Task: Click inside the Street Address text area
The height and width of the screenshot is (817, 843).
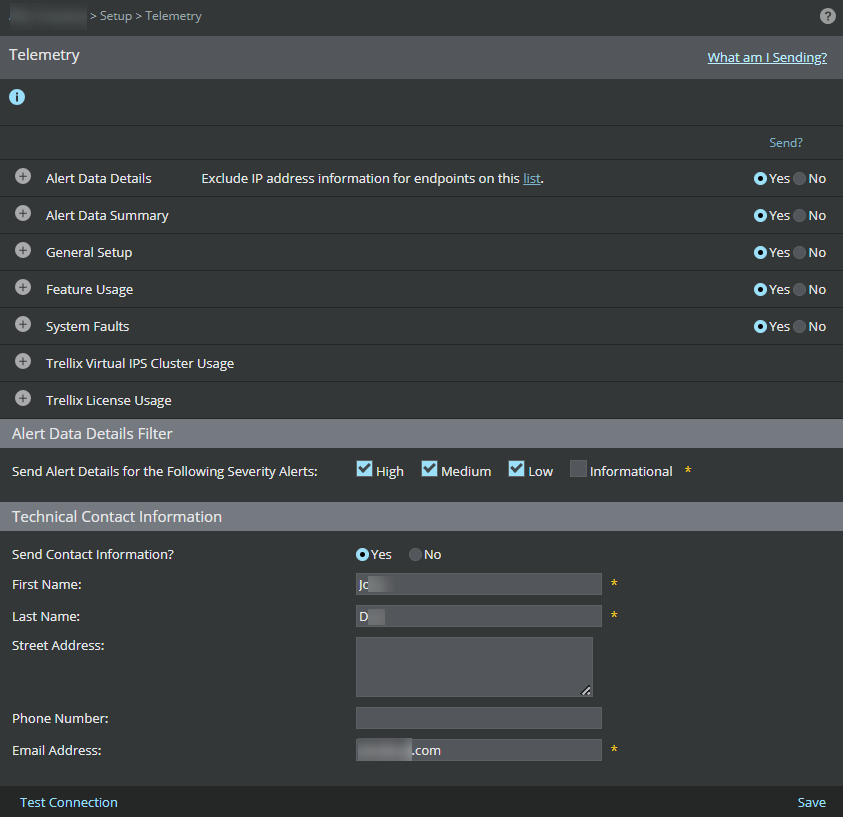Action: [474, 667]
